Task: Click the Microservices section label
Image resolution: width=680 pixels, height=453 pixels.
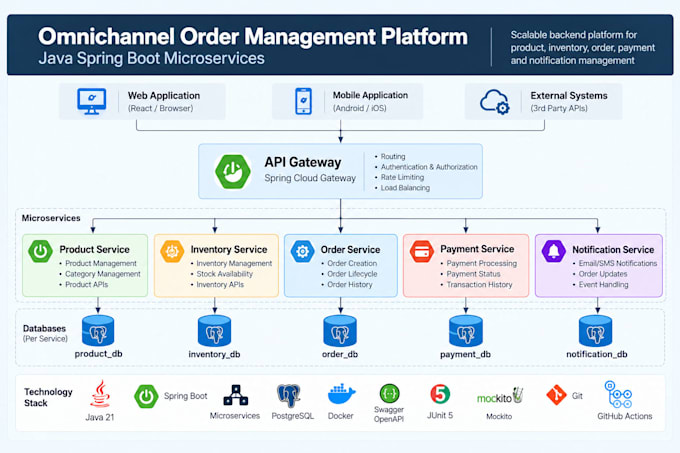Action: pyautogui.click(x=51, y=218)
